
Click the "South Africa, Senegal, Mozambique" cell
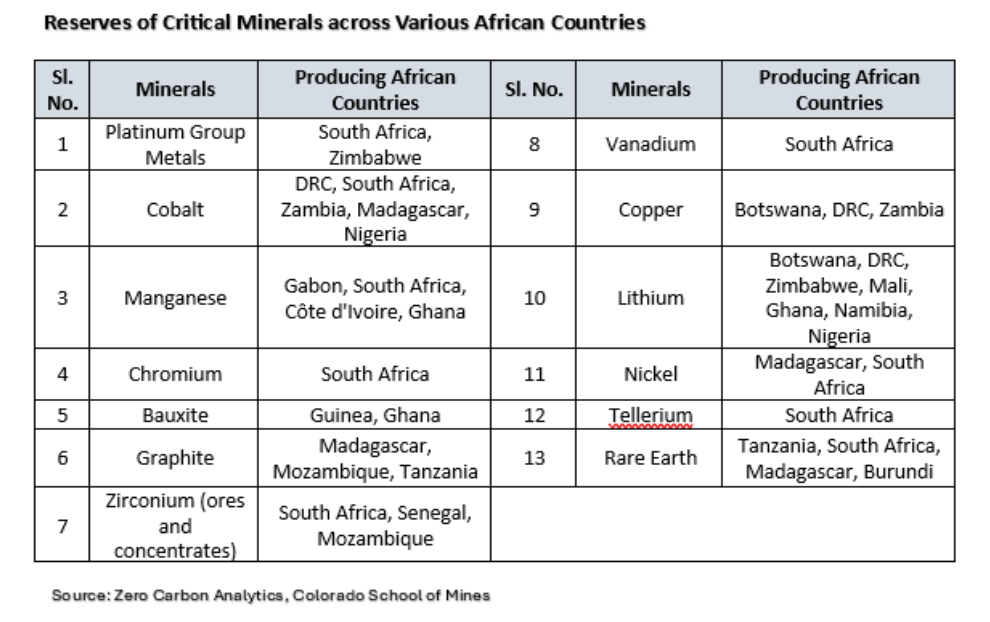click(374, 524)
